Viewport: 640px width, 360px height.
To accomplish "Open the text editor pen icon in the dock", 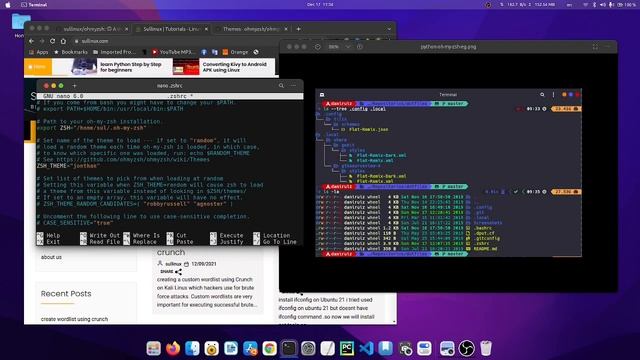I will click(x=327, y=348).
